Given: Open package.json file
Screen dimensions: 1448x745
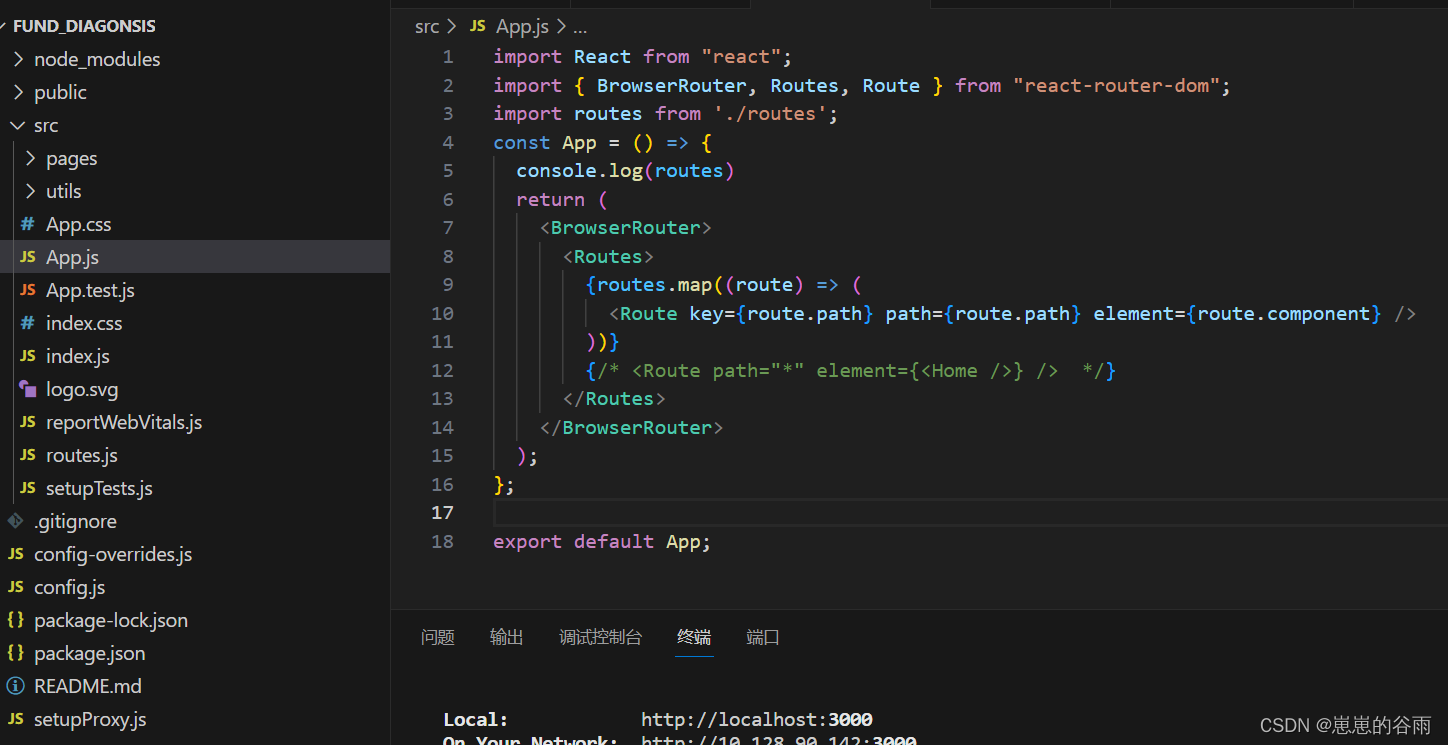Looking at the screenshot, I should tap(195, 653).
